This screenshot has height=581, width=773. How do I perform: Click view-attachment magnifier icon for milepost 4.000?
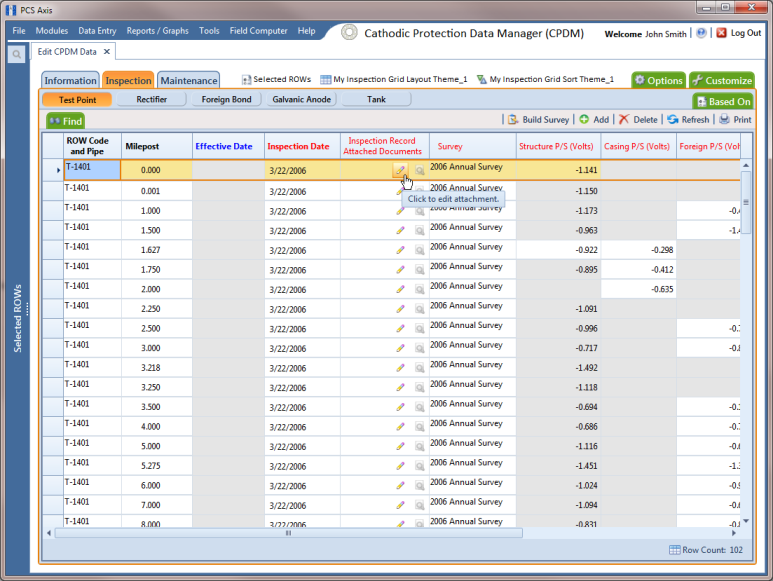(x=420, y=427)
